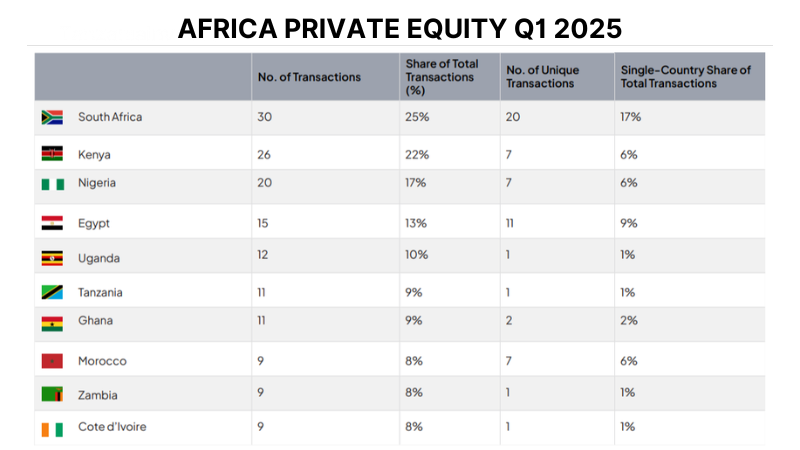Select Egypt's 13% share cell
Viewport: 800px width, 450px height.
click(x=417, y=223)
